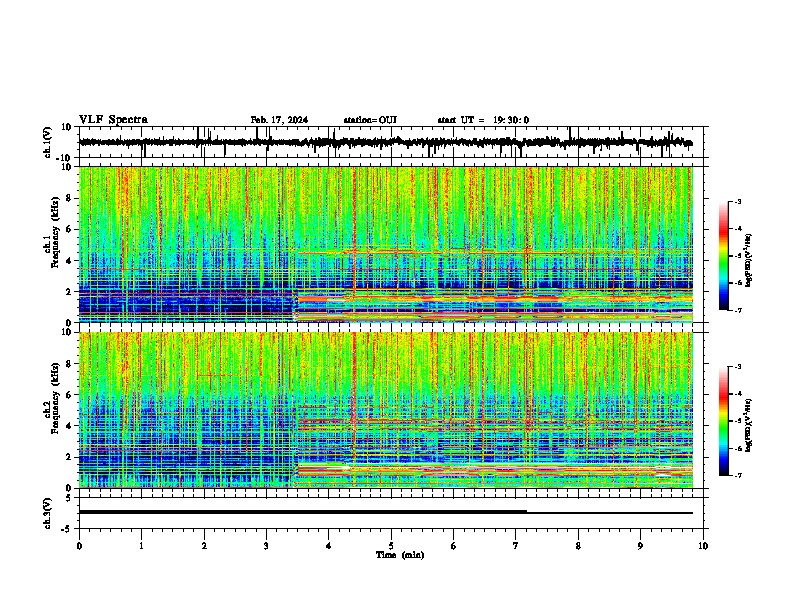Click the "station=OUI" header label

(x=370, y=120)
